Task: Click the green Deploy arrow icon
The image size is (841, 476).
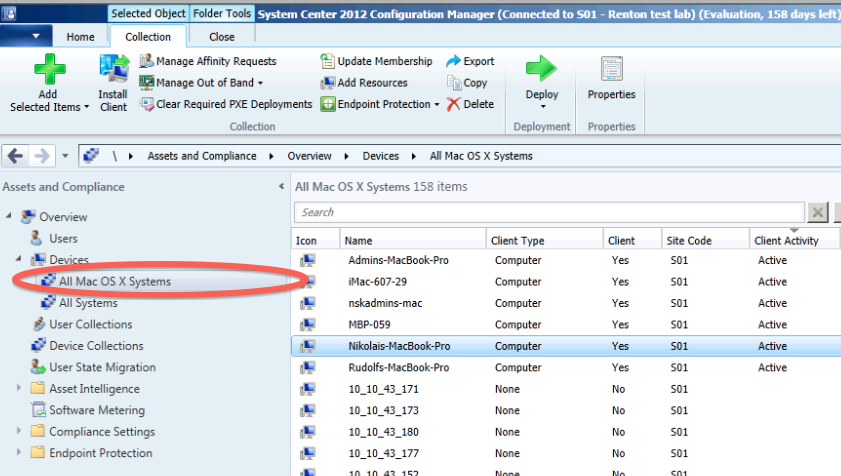Action: pos(541,70)
